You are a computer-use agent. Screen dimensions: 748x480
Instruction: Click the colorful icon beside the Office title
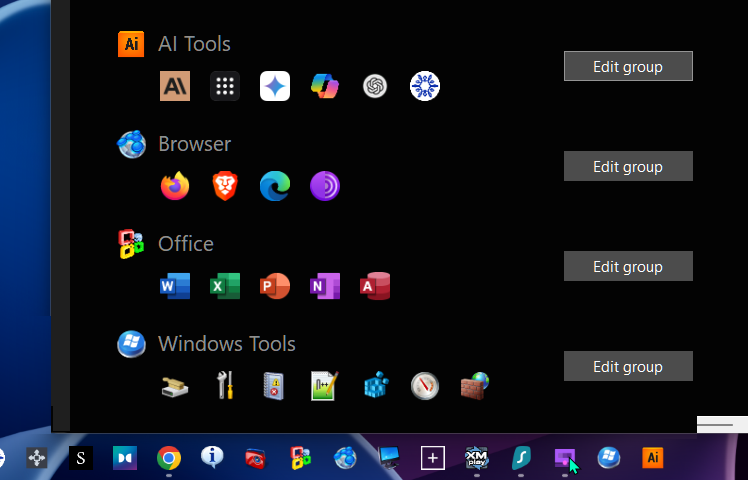tap(131, 244)
